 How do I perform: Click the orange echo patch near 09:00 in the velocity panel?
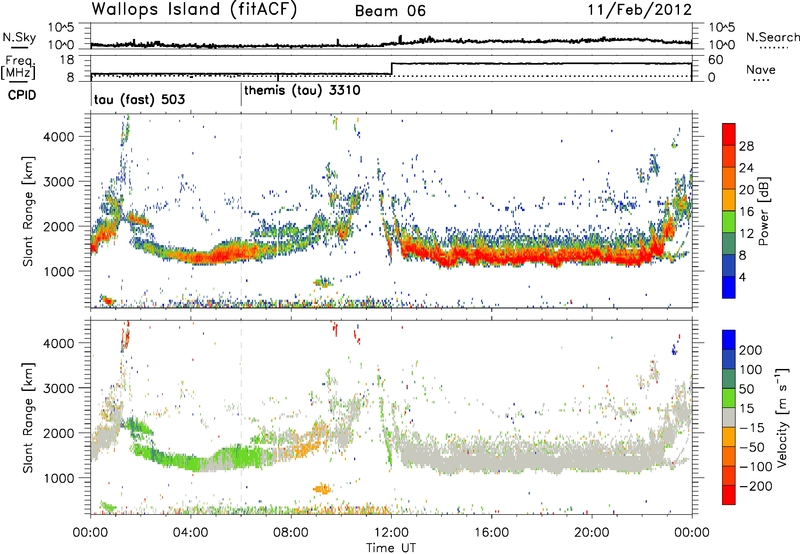point(322,489)
